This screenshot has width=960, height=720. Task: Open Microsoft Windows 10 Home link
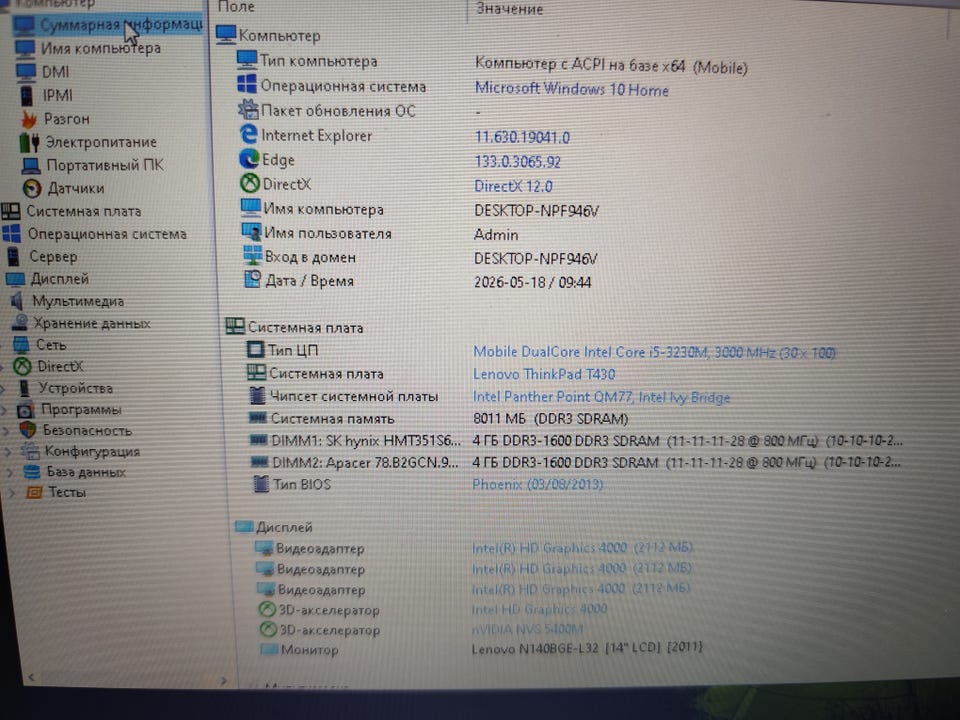pyautogui.click(x=571, y=89)
